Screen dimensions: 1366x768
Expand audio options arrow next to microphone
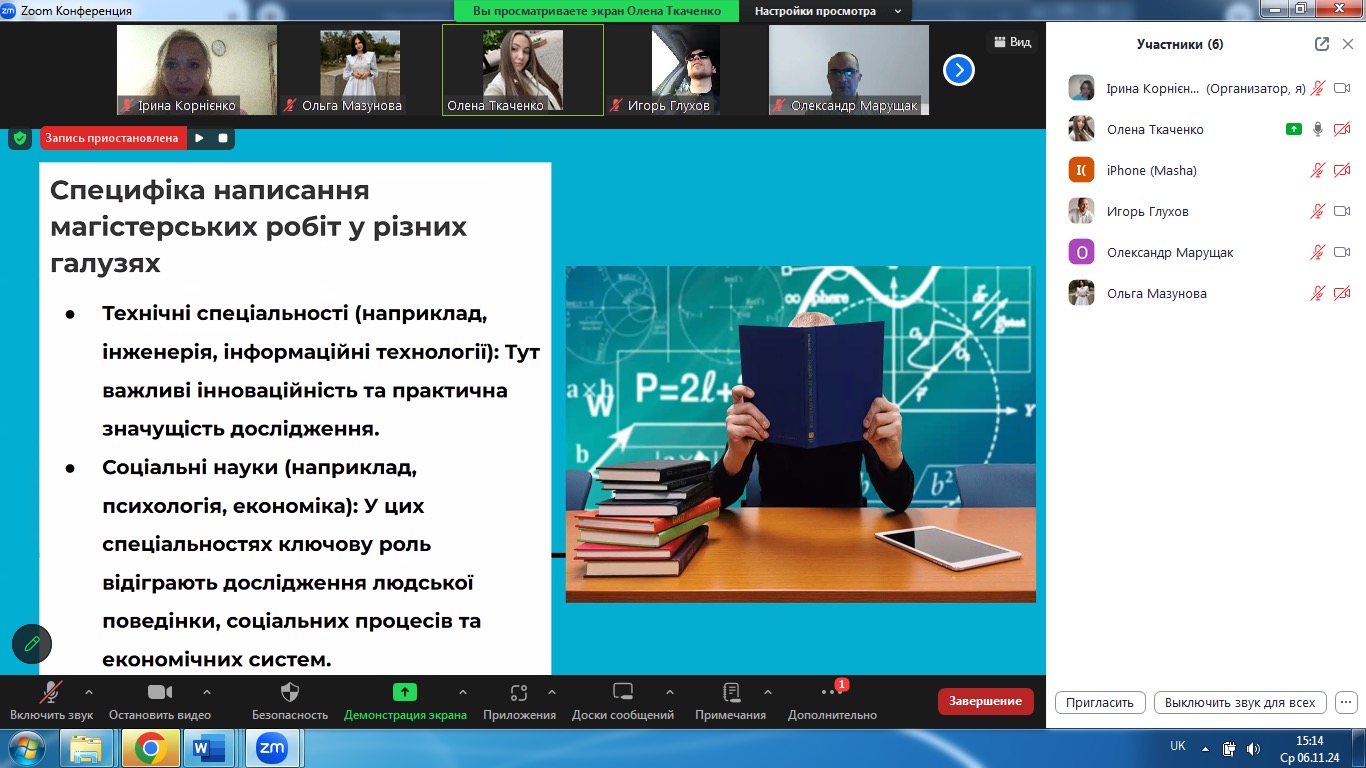point(89,691)
